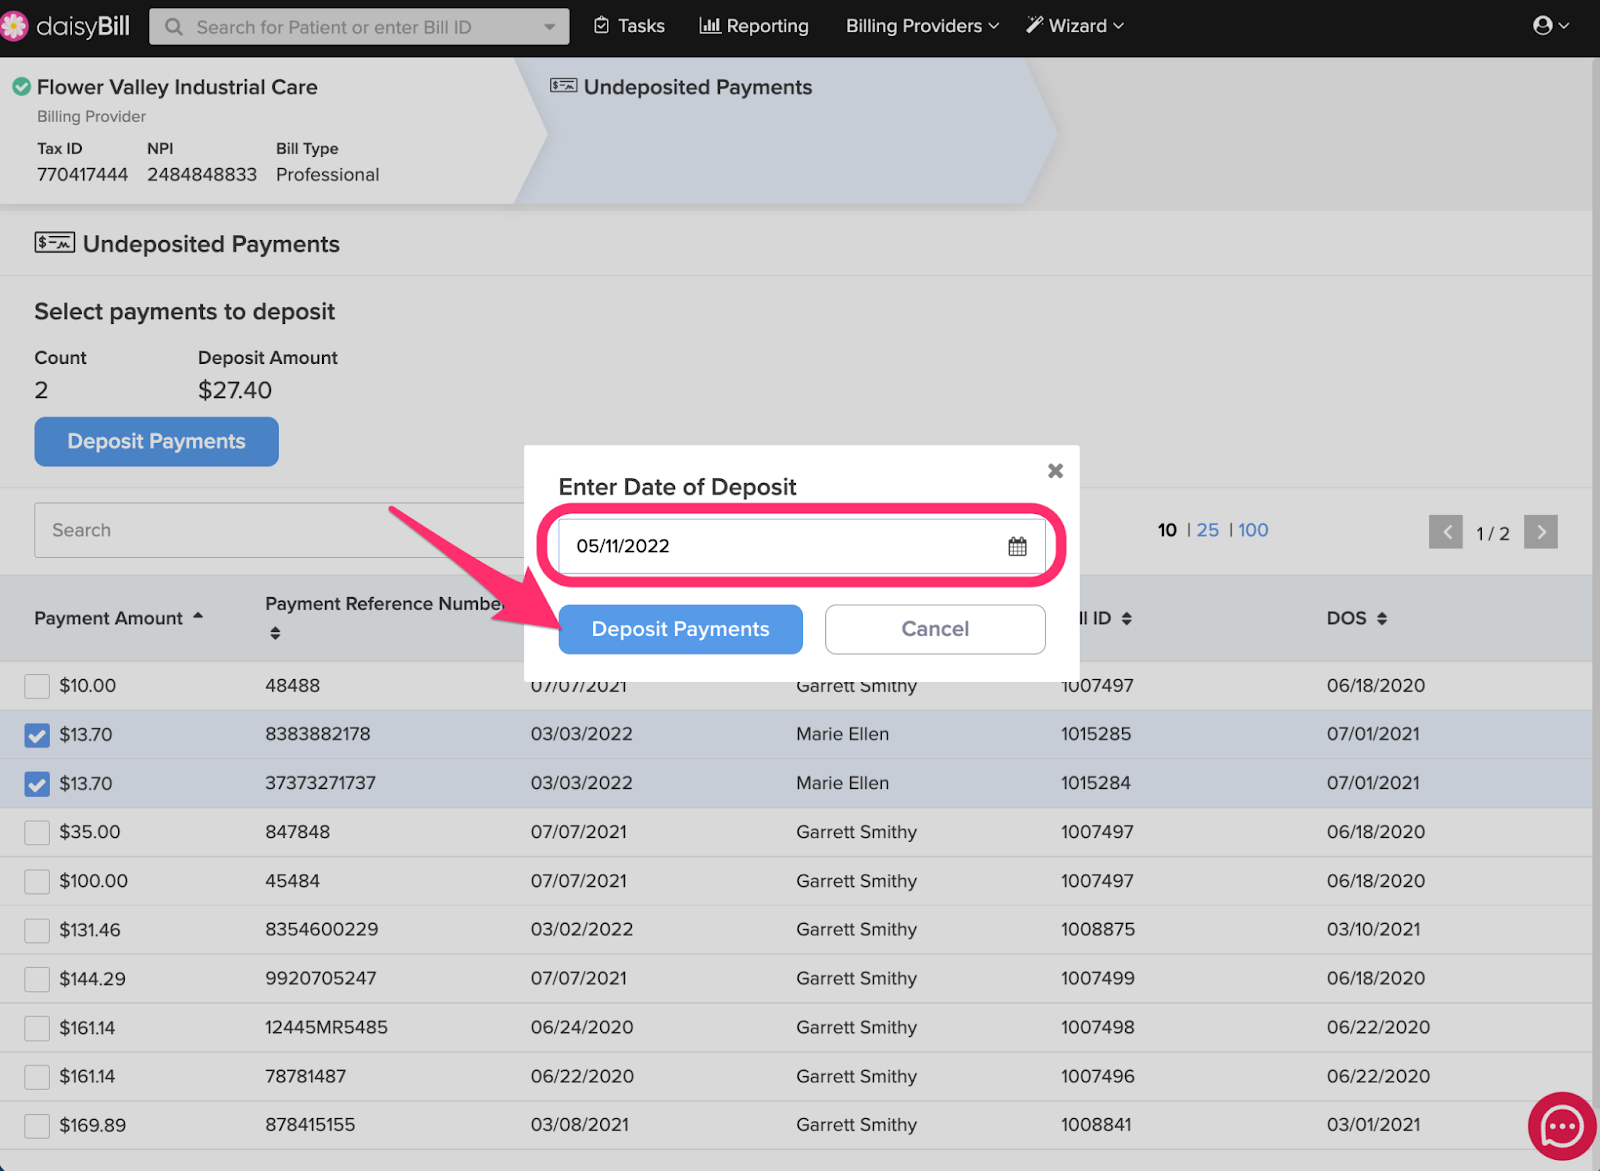Select the $100.00 payment checkbox
Viewport: 1600px width, 1171px height.
pos(37,881)
